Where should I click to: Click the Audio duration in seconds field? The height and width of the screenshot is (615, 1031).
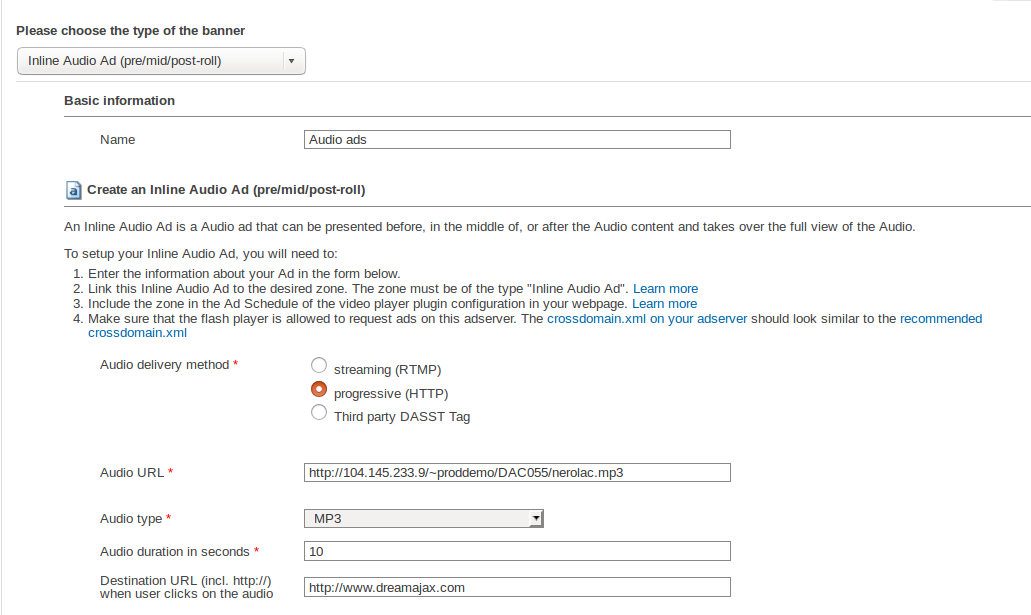pos(516,551)
